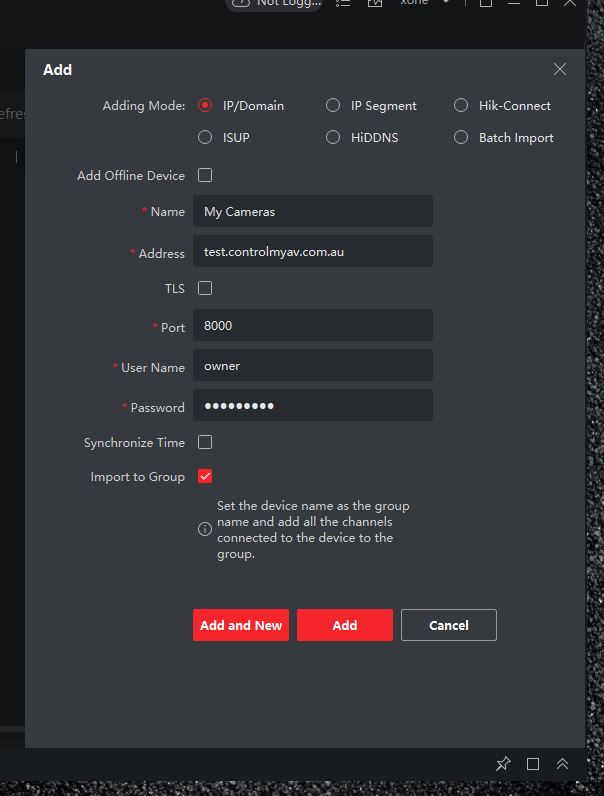Click the group name description text
The image size is (604, 796).
pyautogui.click(x=313, y=530)
